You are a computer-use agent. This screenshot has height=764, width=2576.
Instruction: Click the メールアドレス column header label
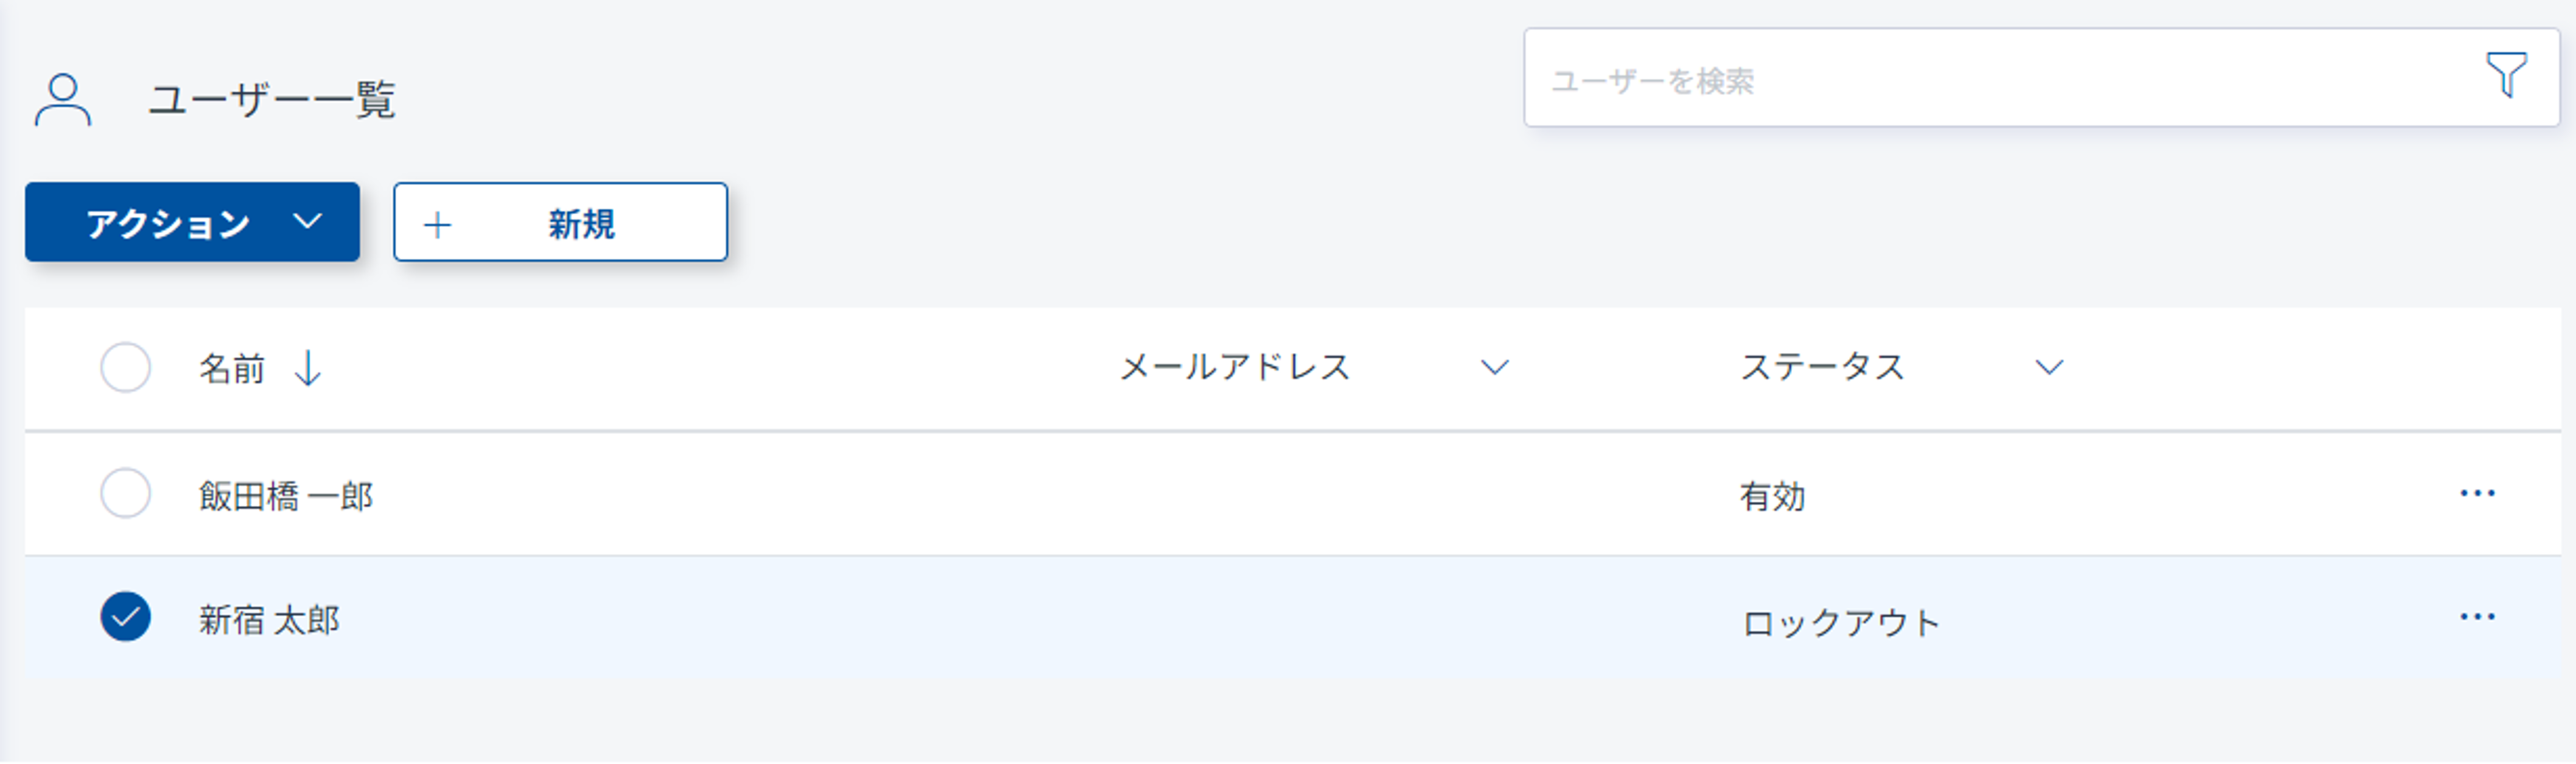click(1234, 368)
